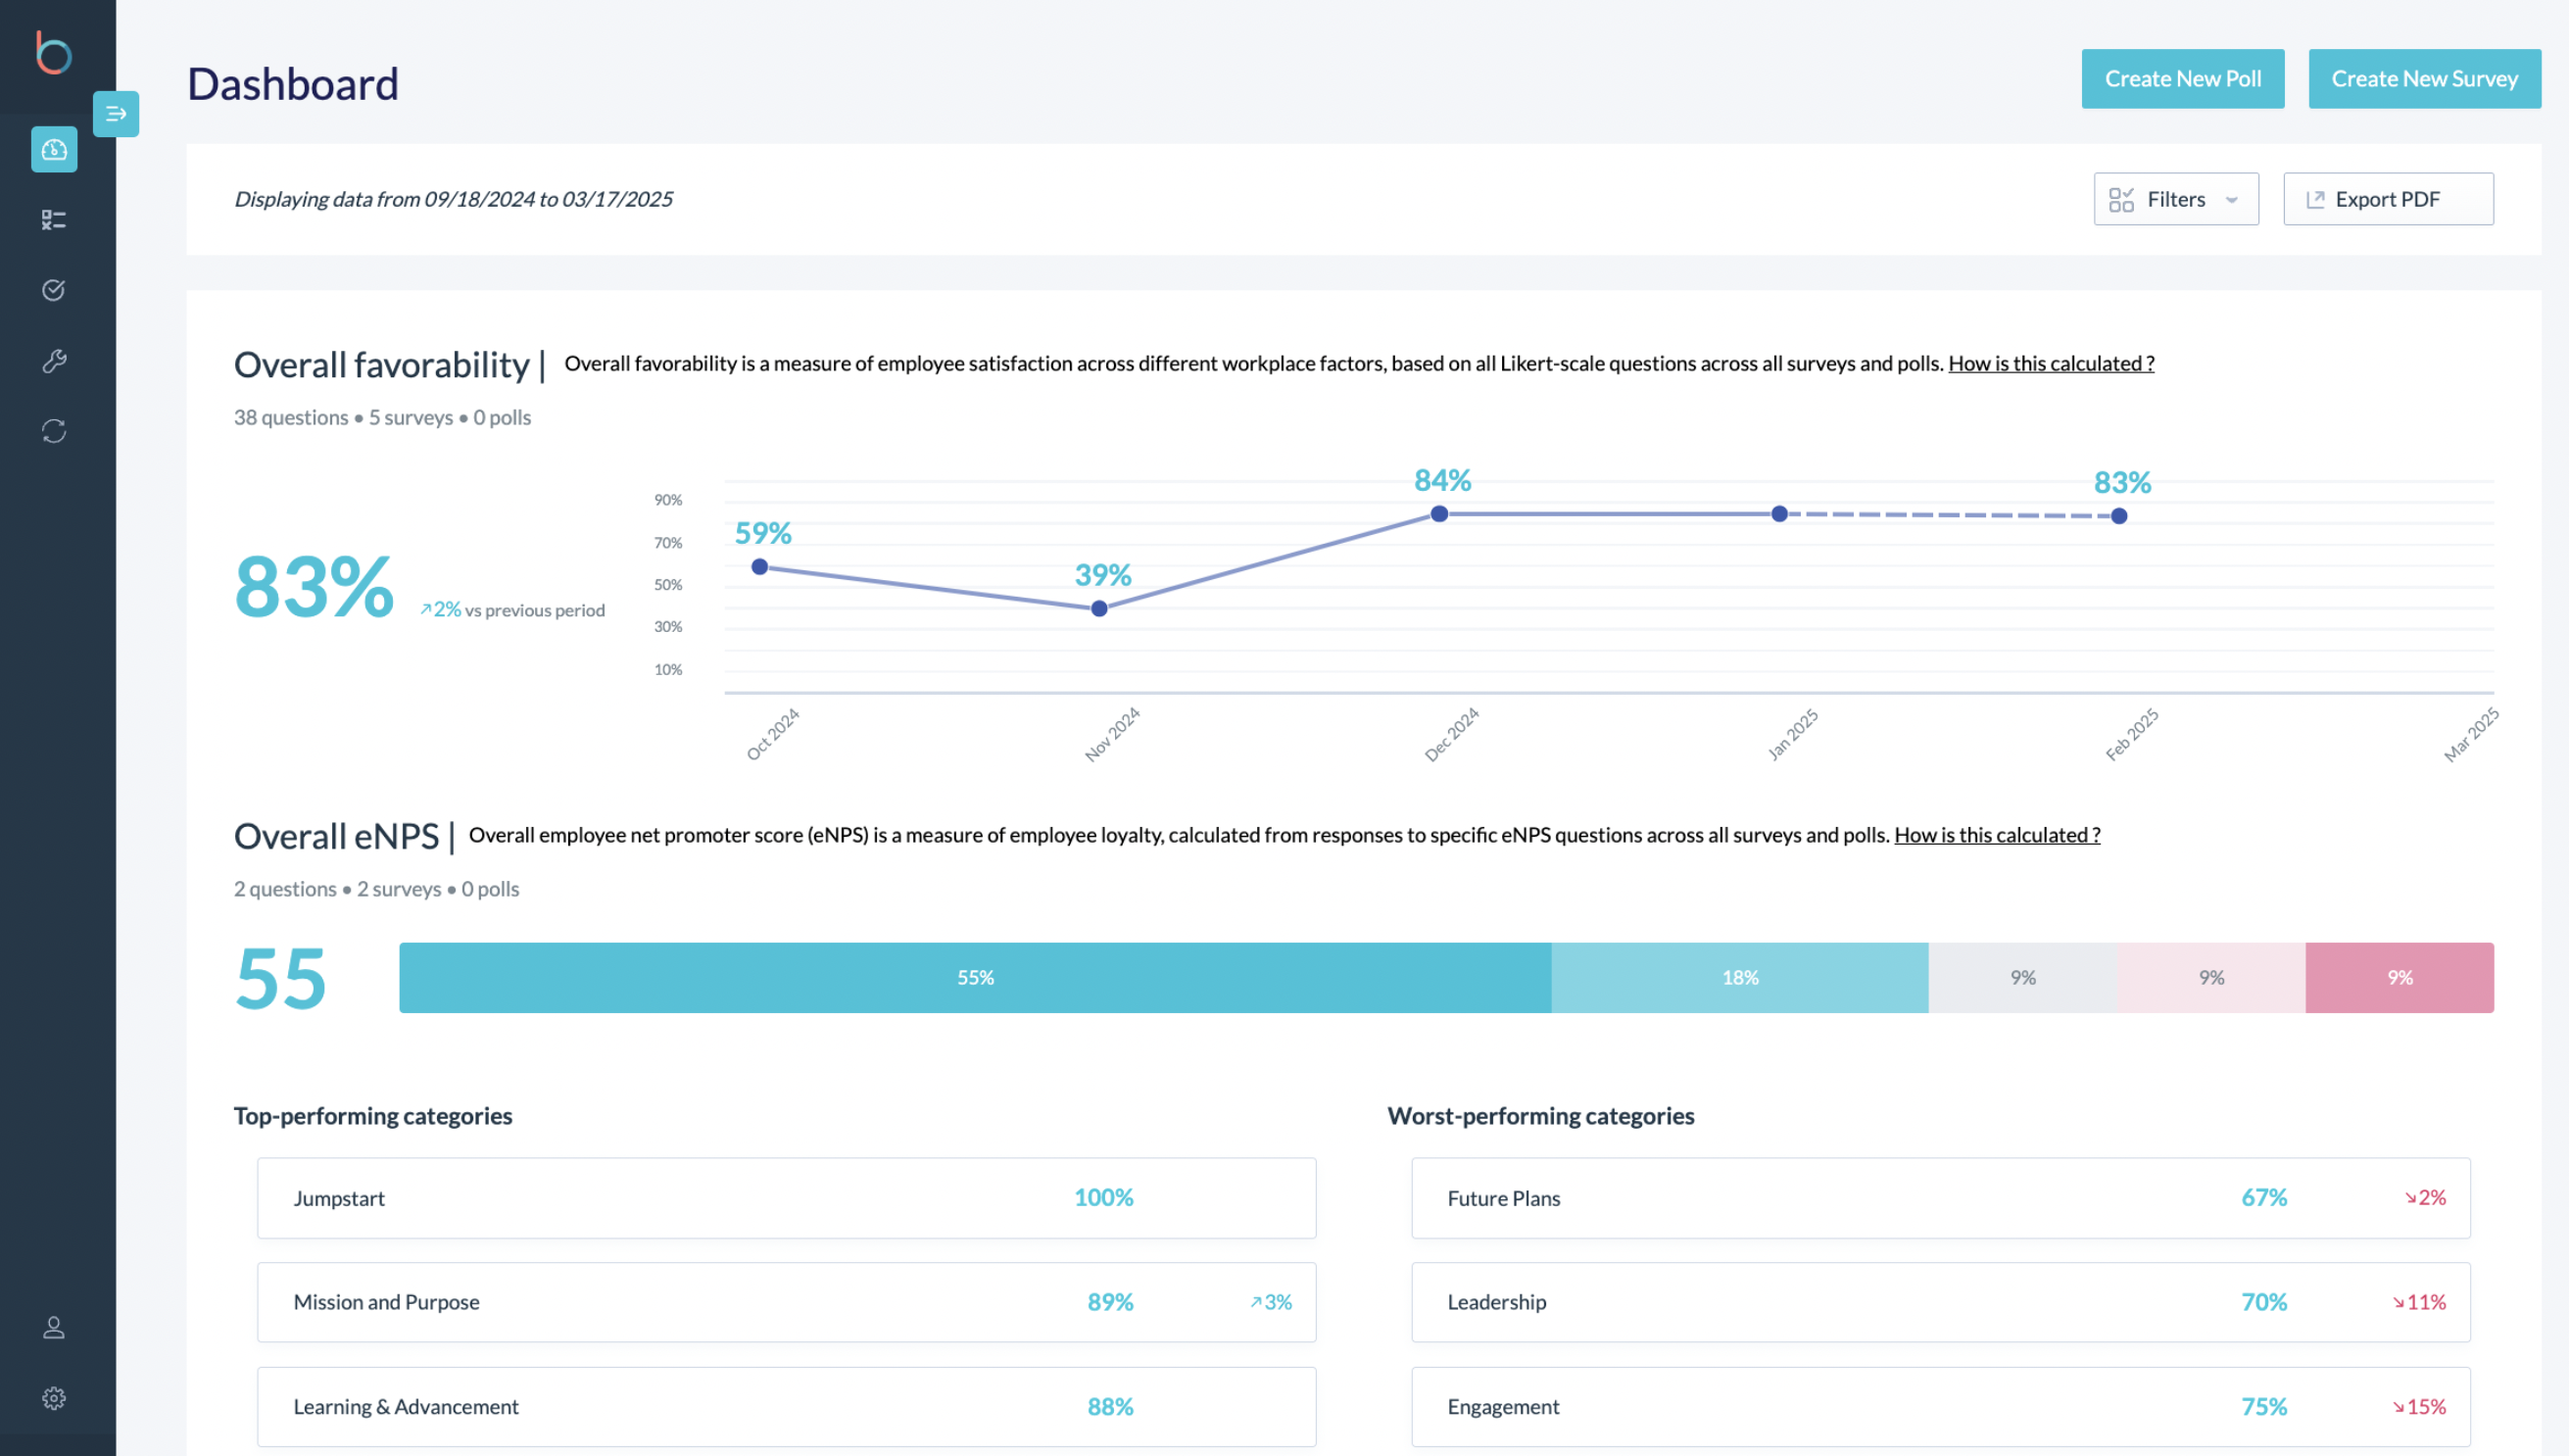Open the Jumpstart category row
The height and width of the screenshot is (1456, 2569).
786,1198
